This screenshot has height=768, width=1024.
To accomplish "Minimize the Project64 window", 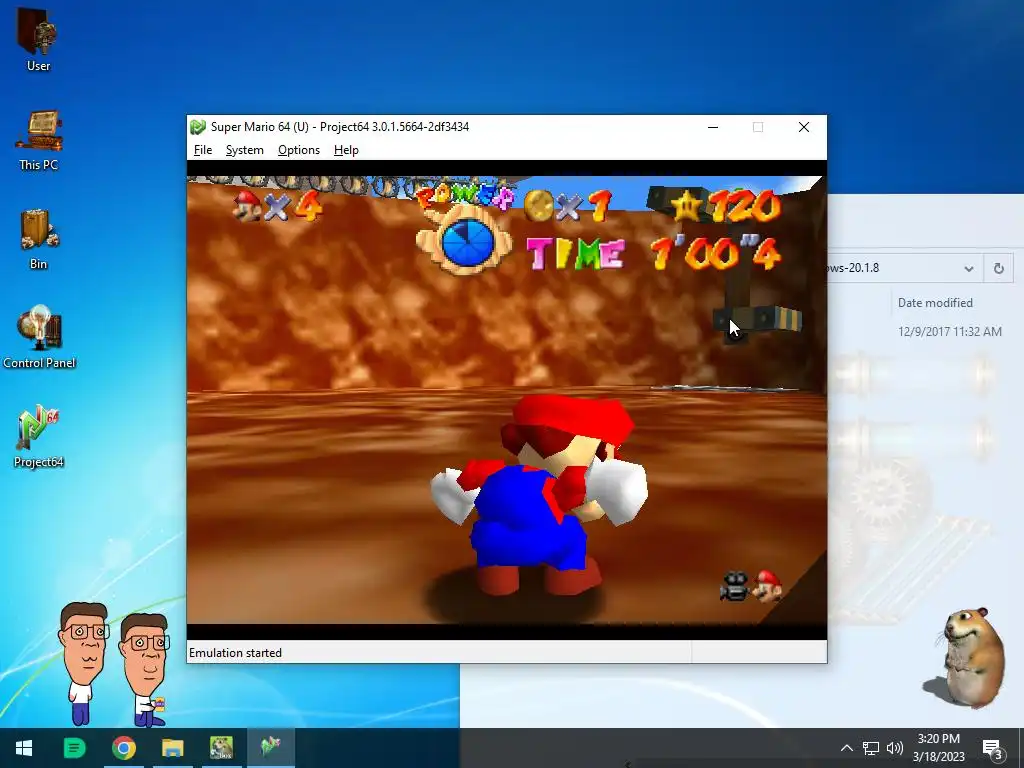I will pos(713,127).
